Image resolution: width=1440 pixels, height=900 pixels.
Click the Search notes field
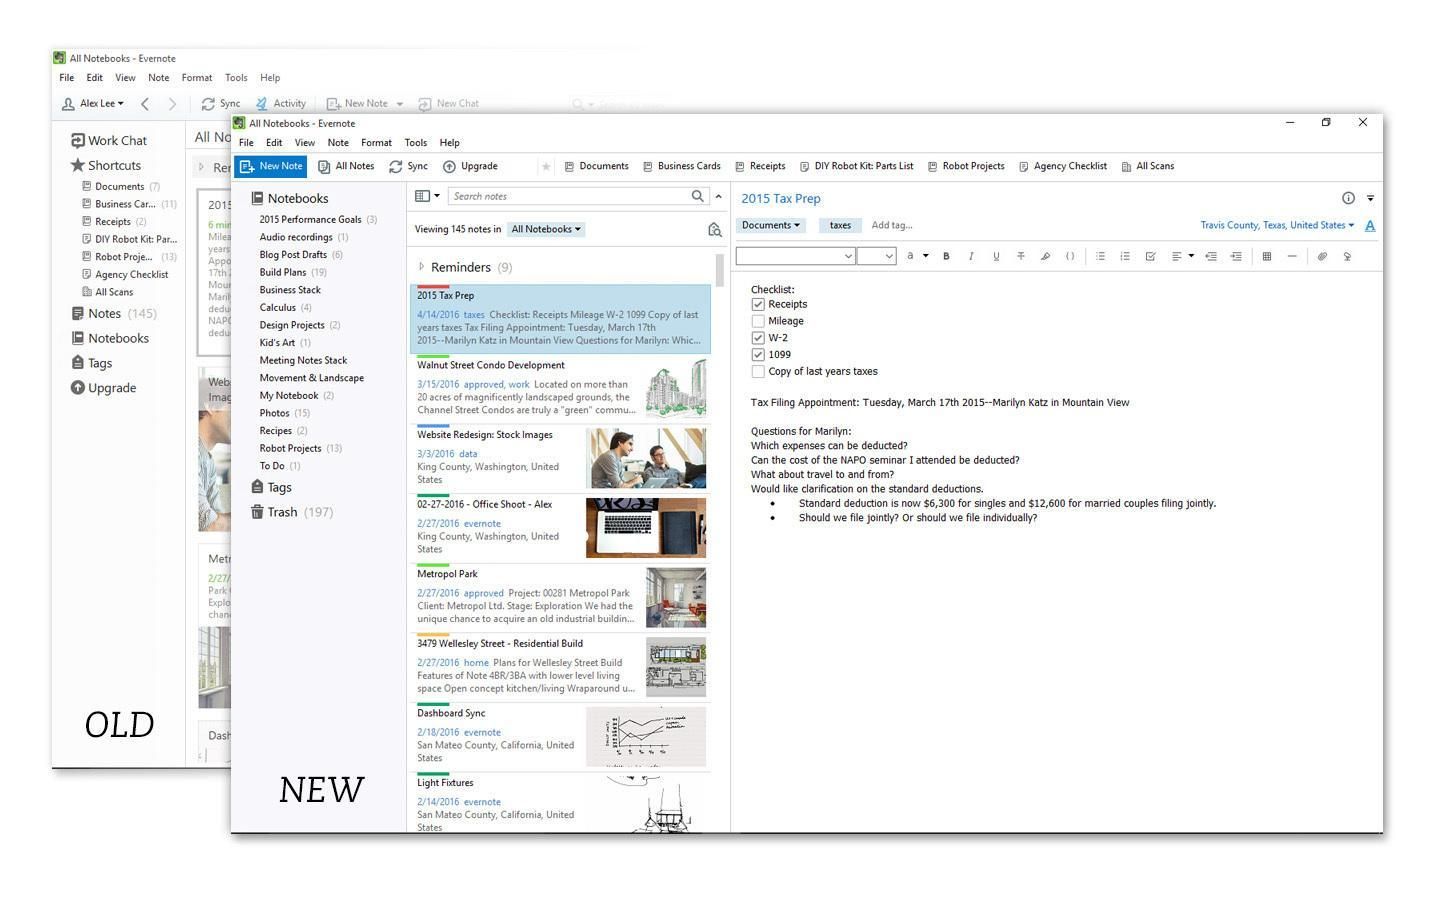point(568,196)
